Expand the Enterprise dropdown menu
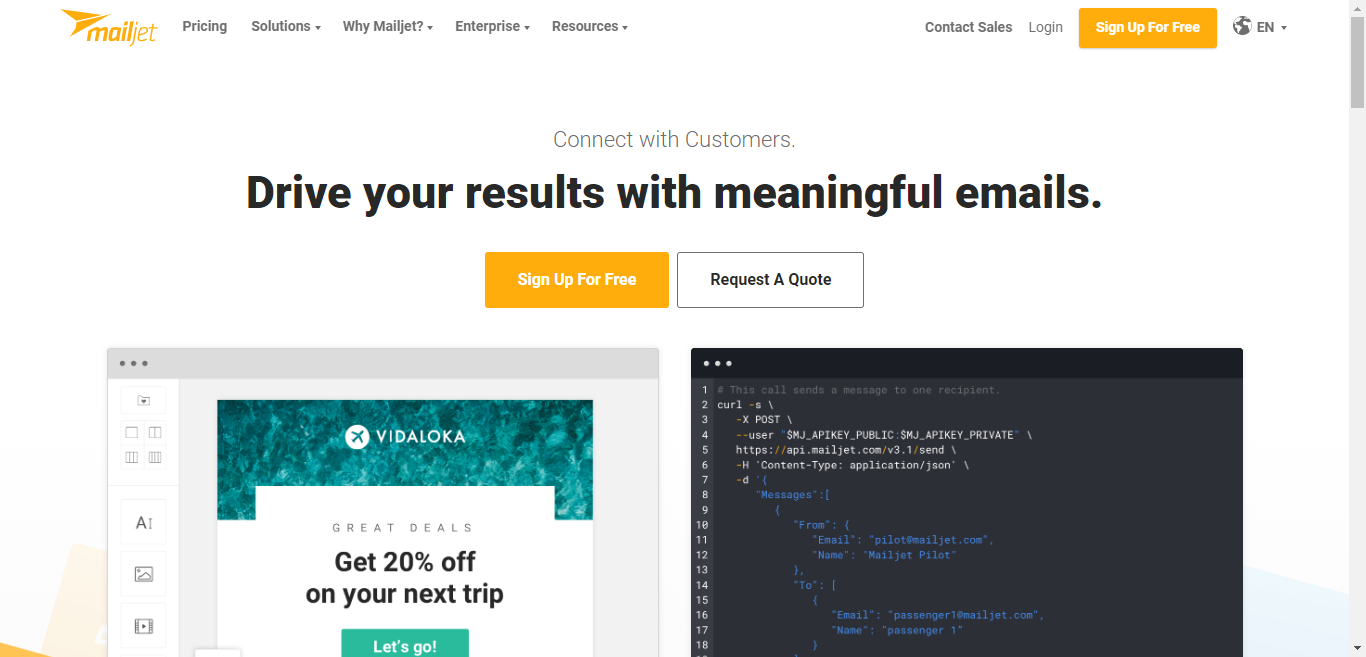Image resolution: width=1366 pixels, height=657 pixels. (x=492, y=27)
